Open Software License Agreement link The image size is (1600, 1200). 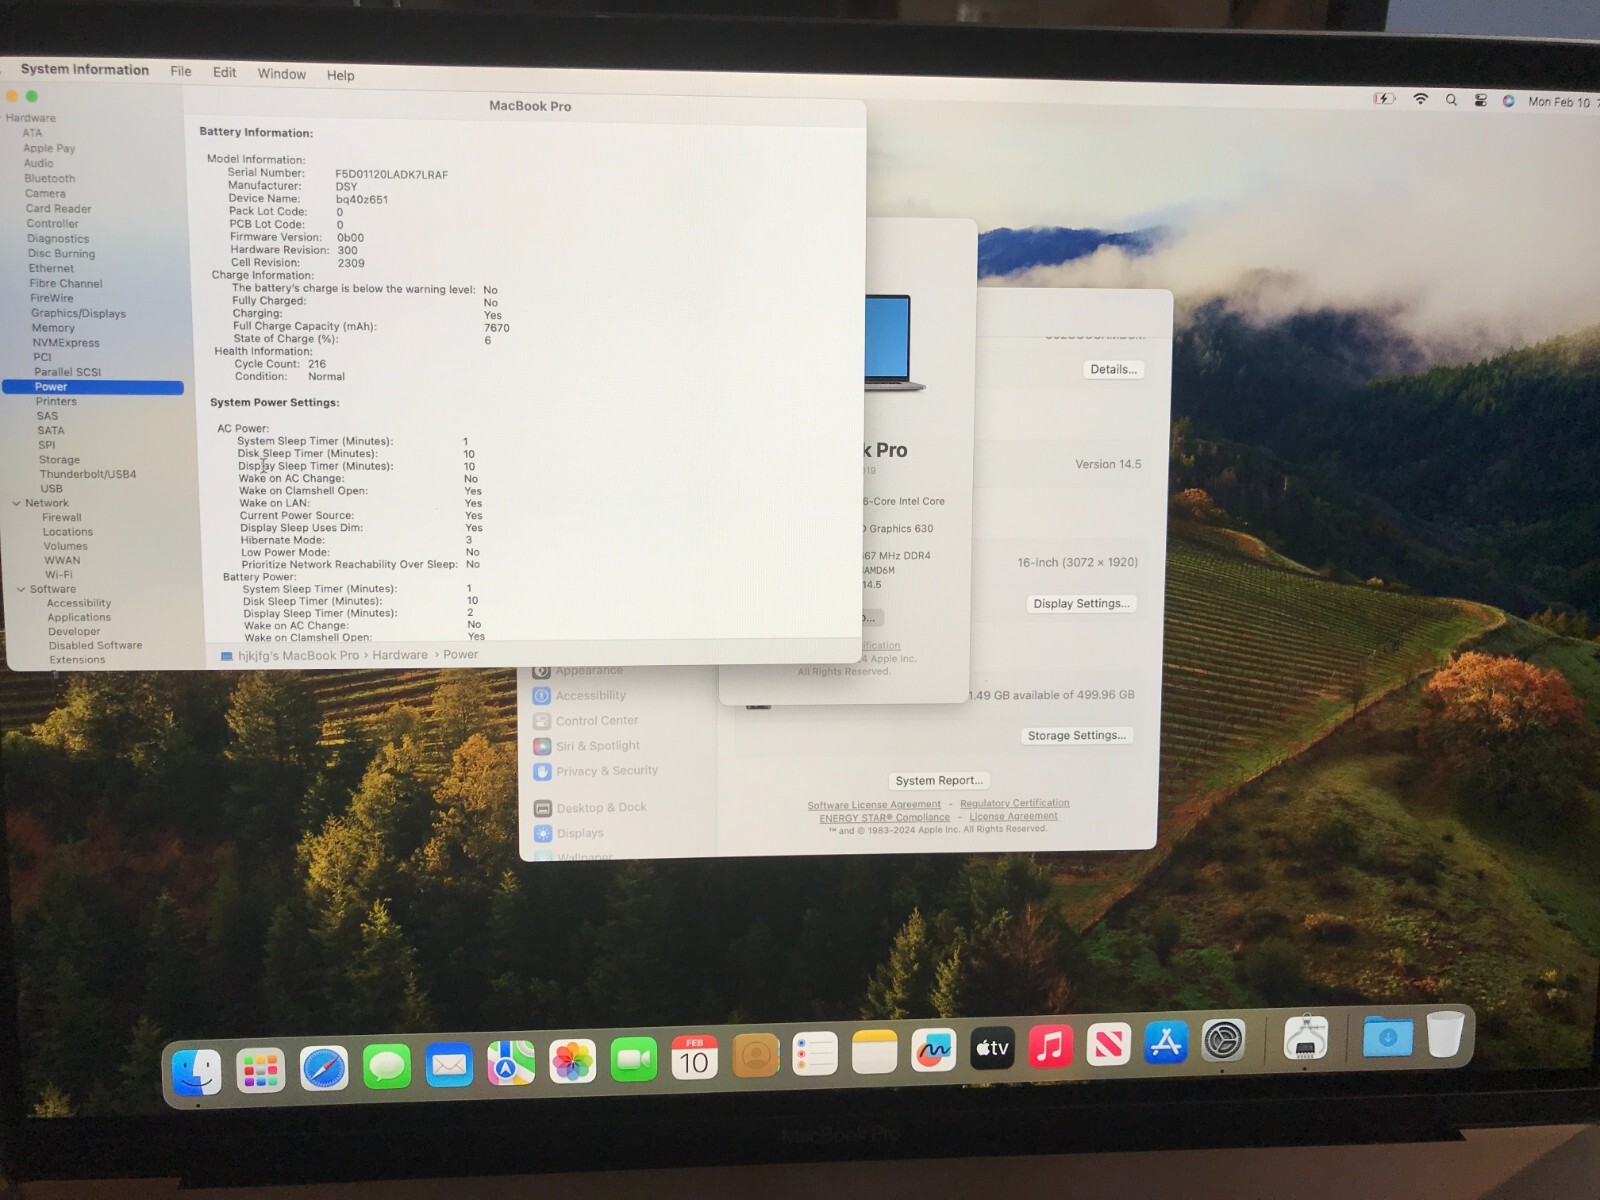(x=874, y=805)
